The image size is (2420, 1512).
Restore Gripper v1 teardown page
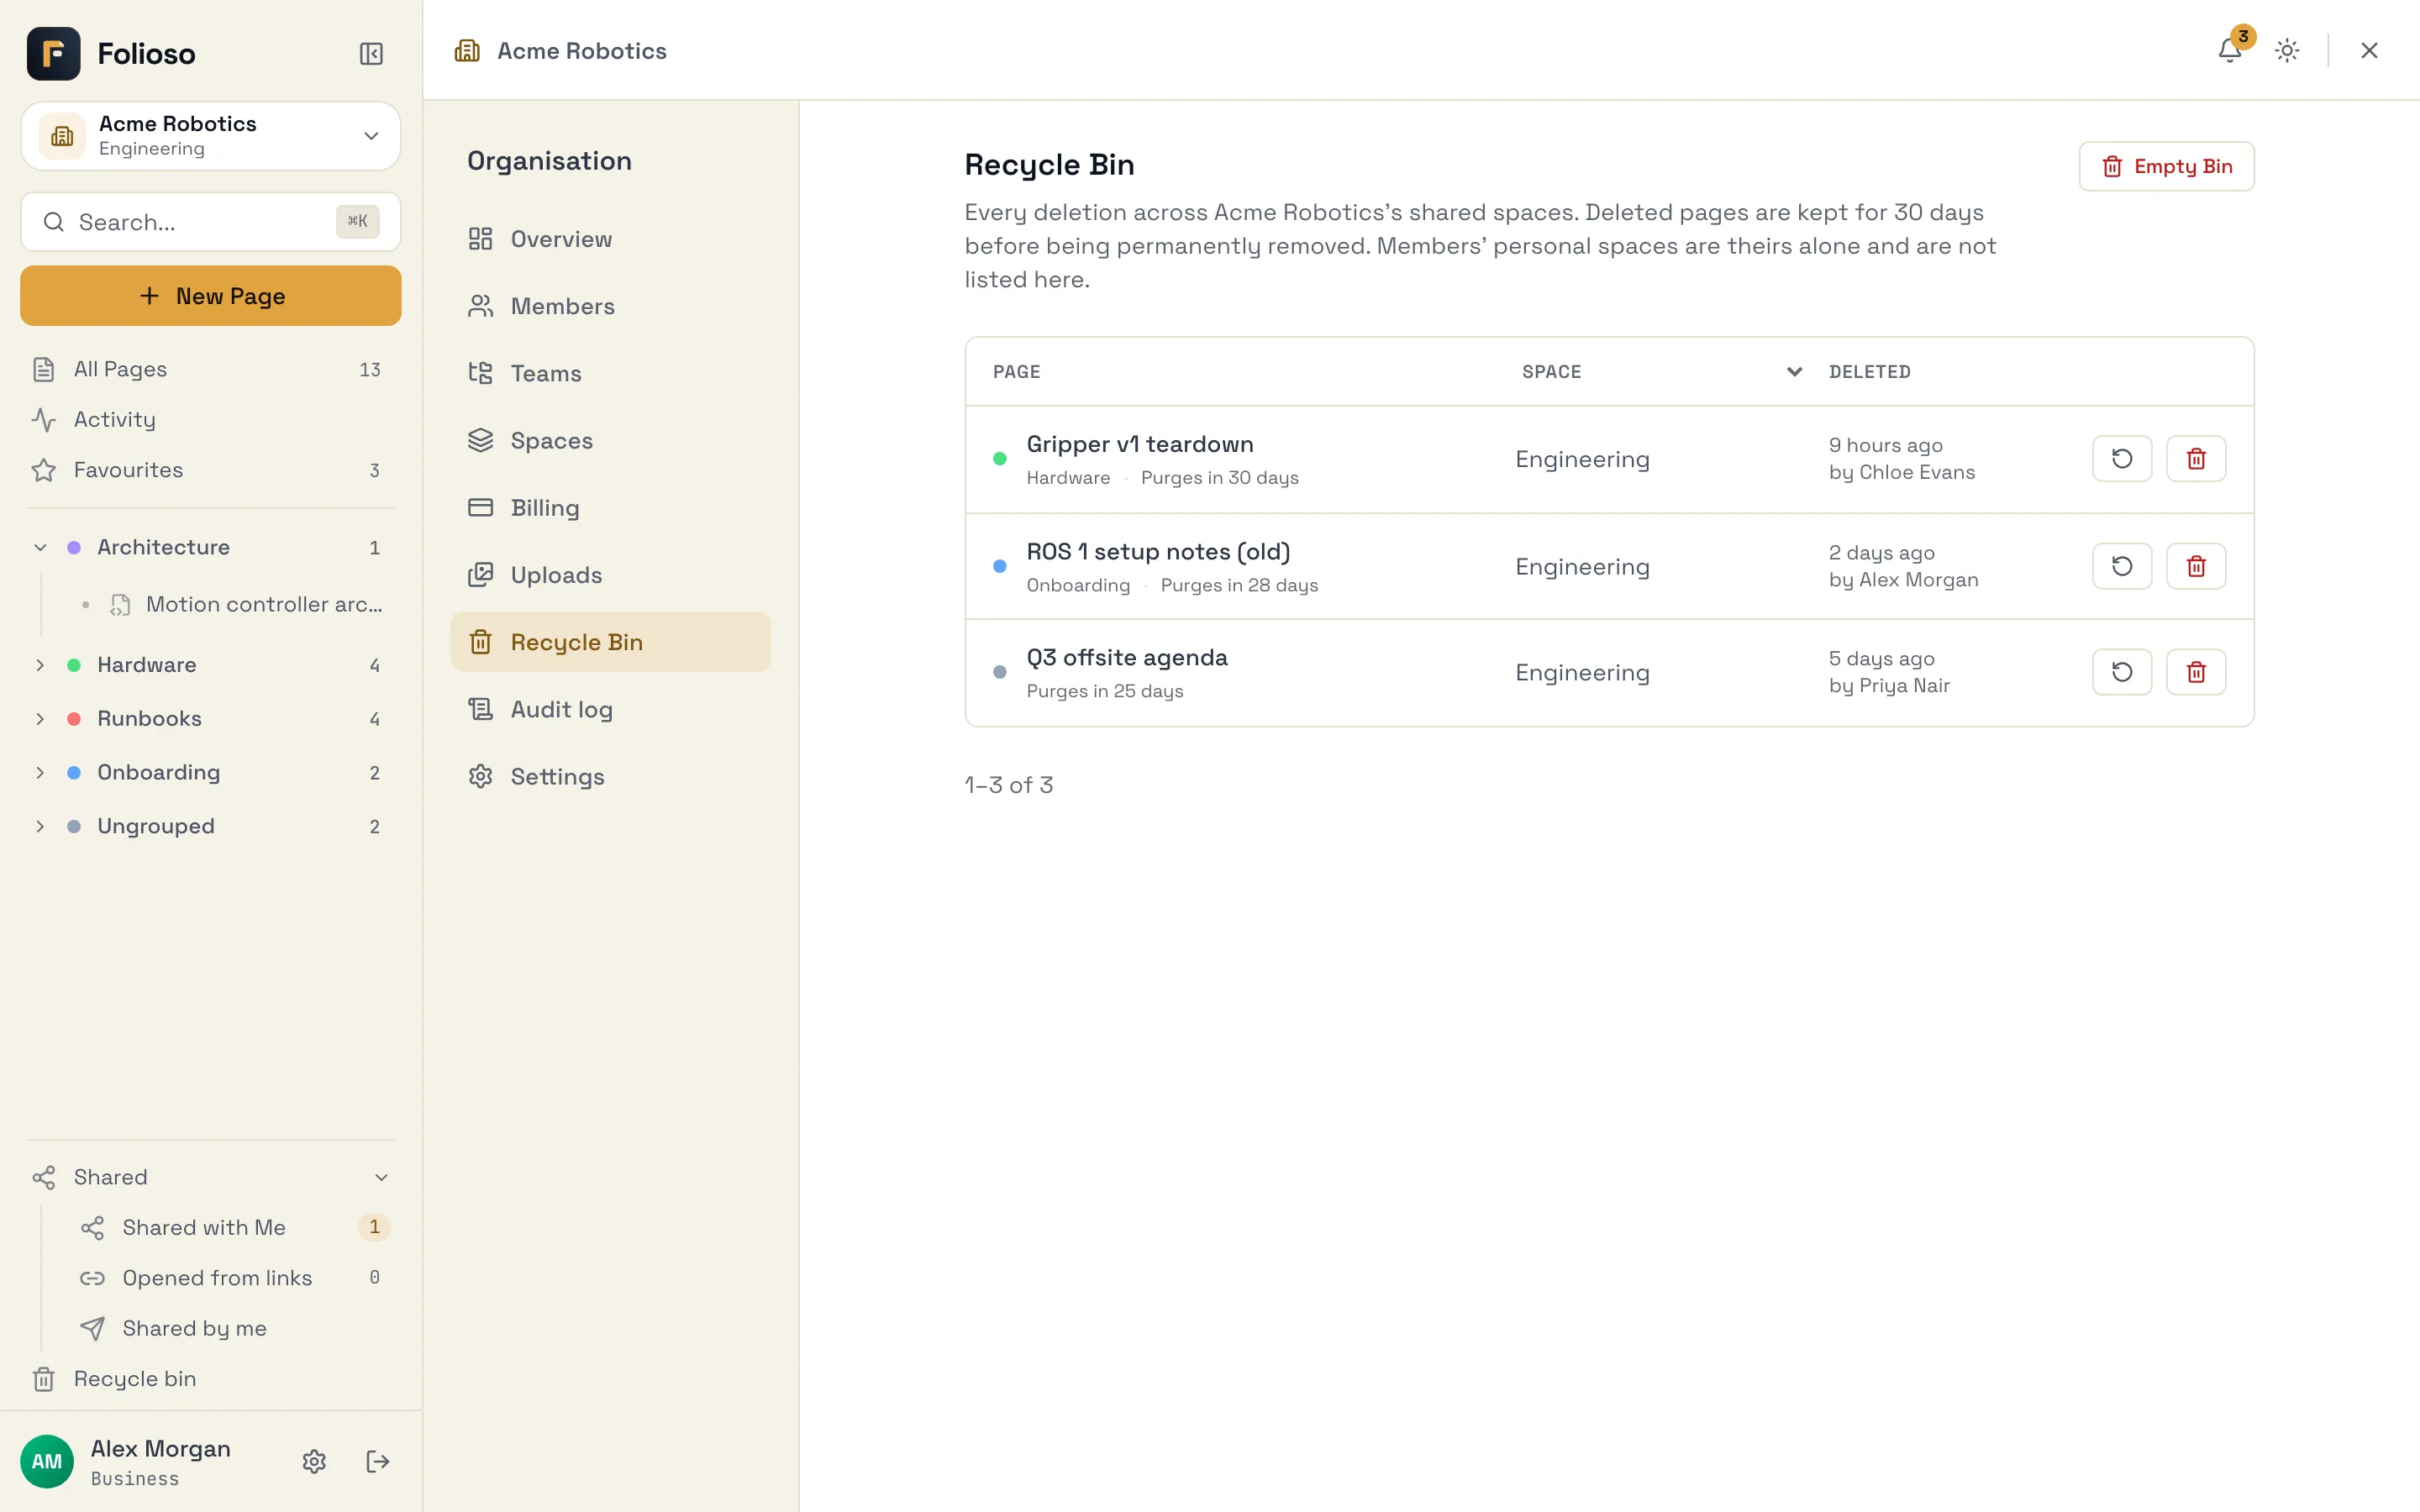click(2122, 459)
